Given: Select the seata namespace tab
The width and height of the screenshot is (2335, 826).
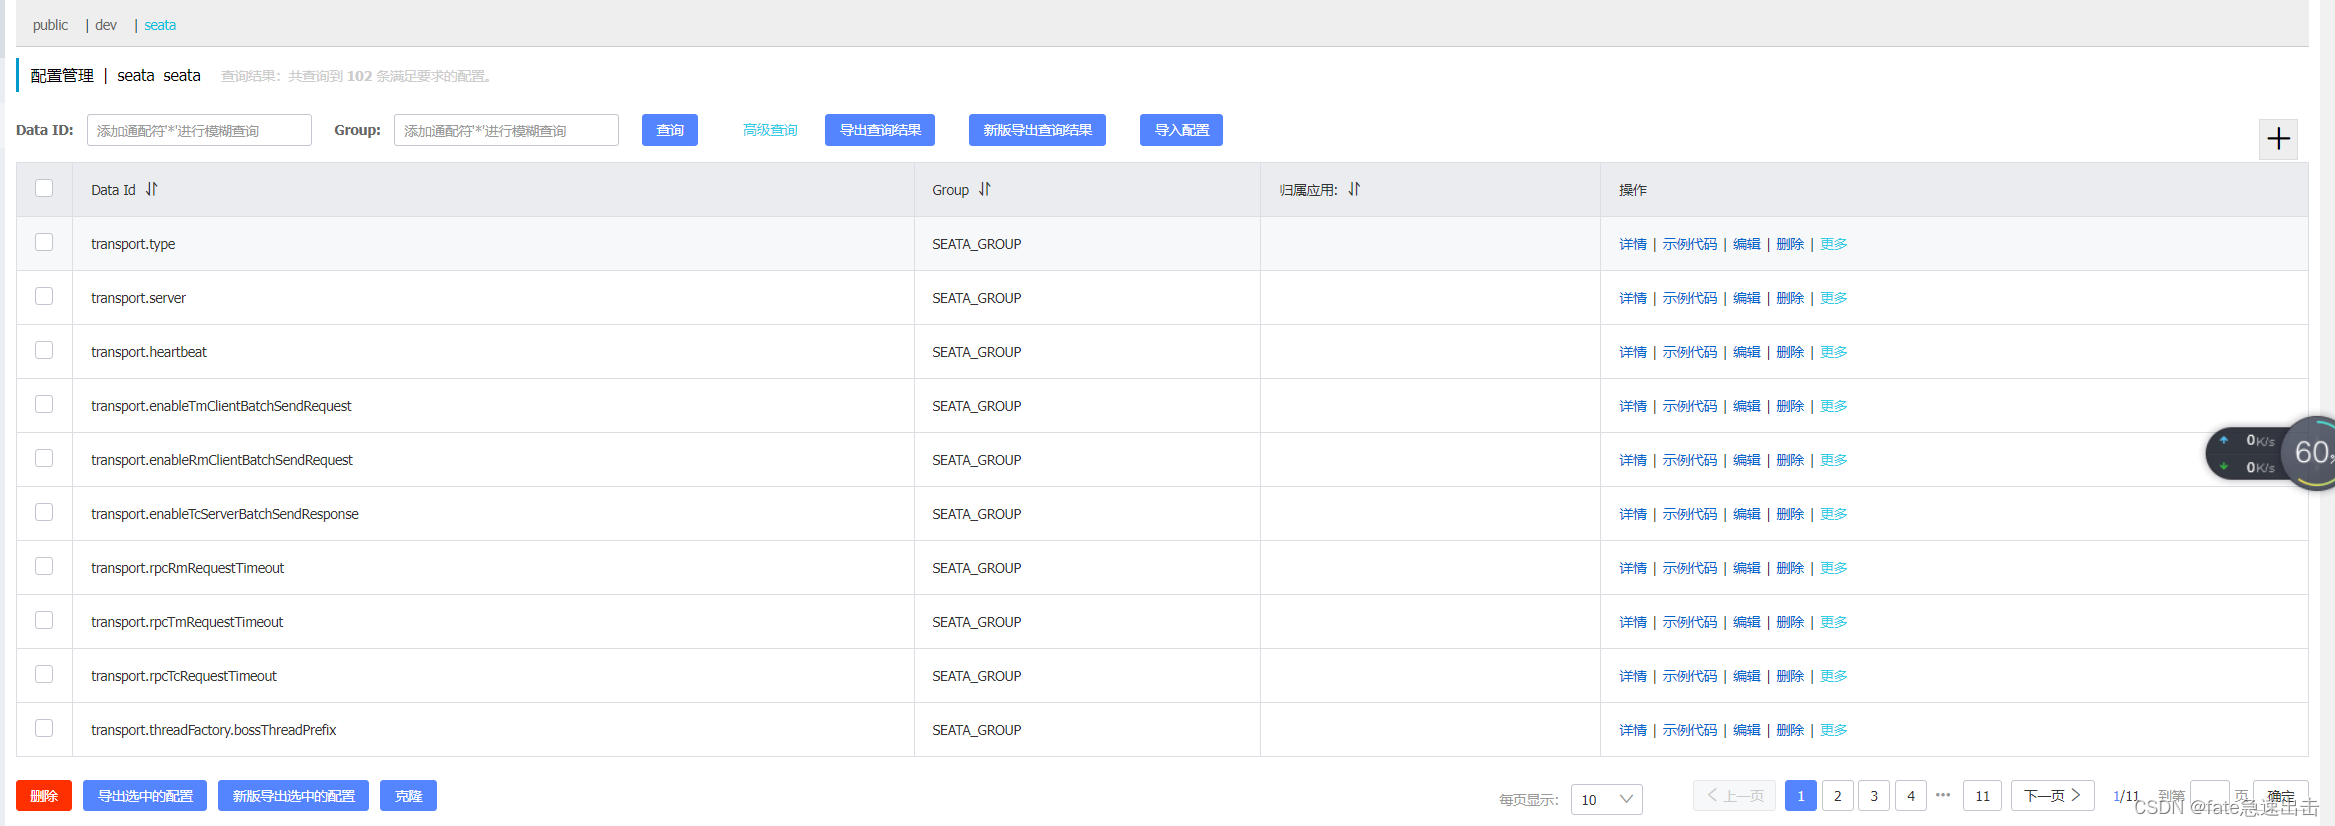Looking at the screenshot, I should [160, 25].
